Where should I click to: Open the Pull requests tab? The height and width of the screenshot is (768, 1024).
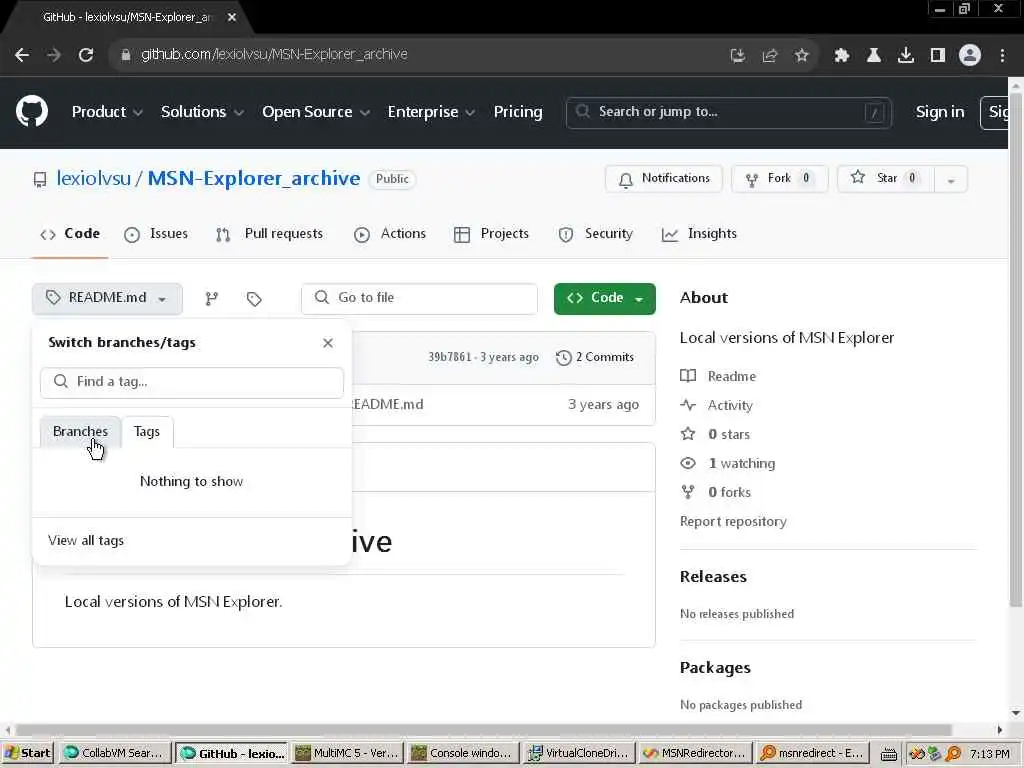click(269, 234)
